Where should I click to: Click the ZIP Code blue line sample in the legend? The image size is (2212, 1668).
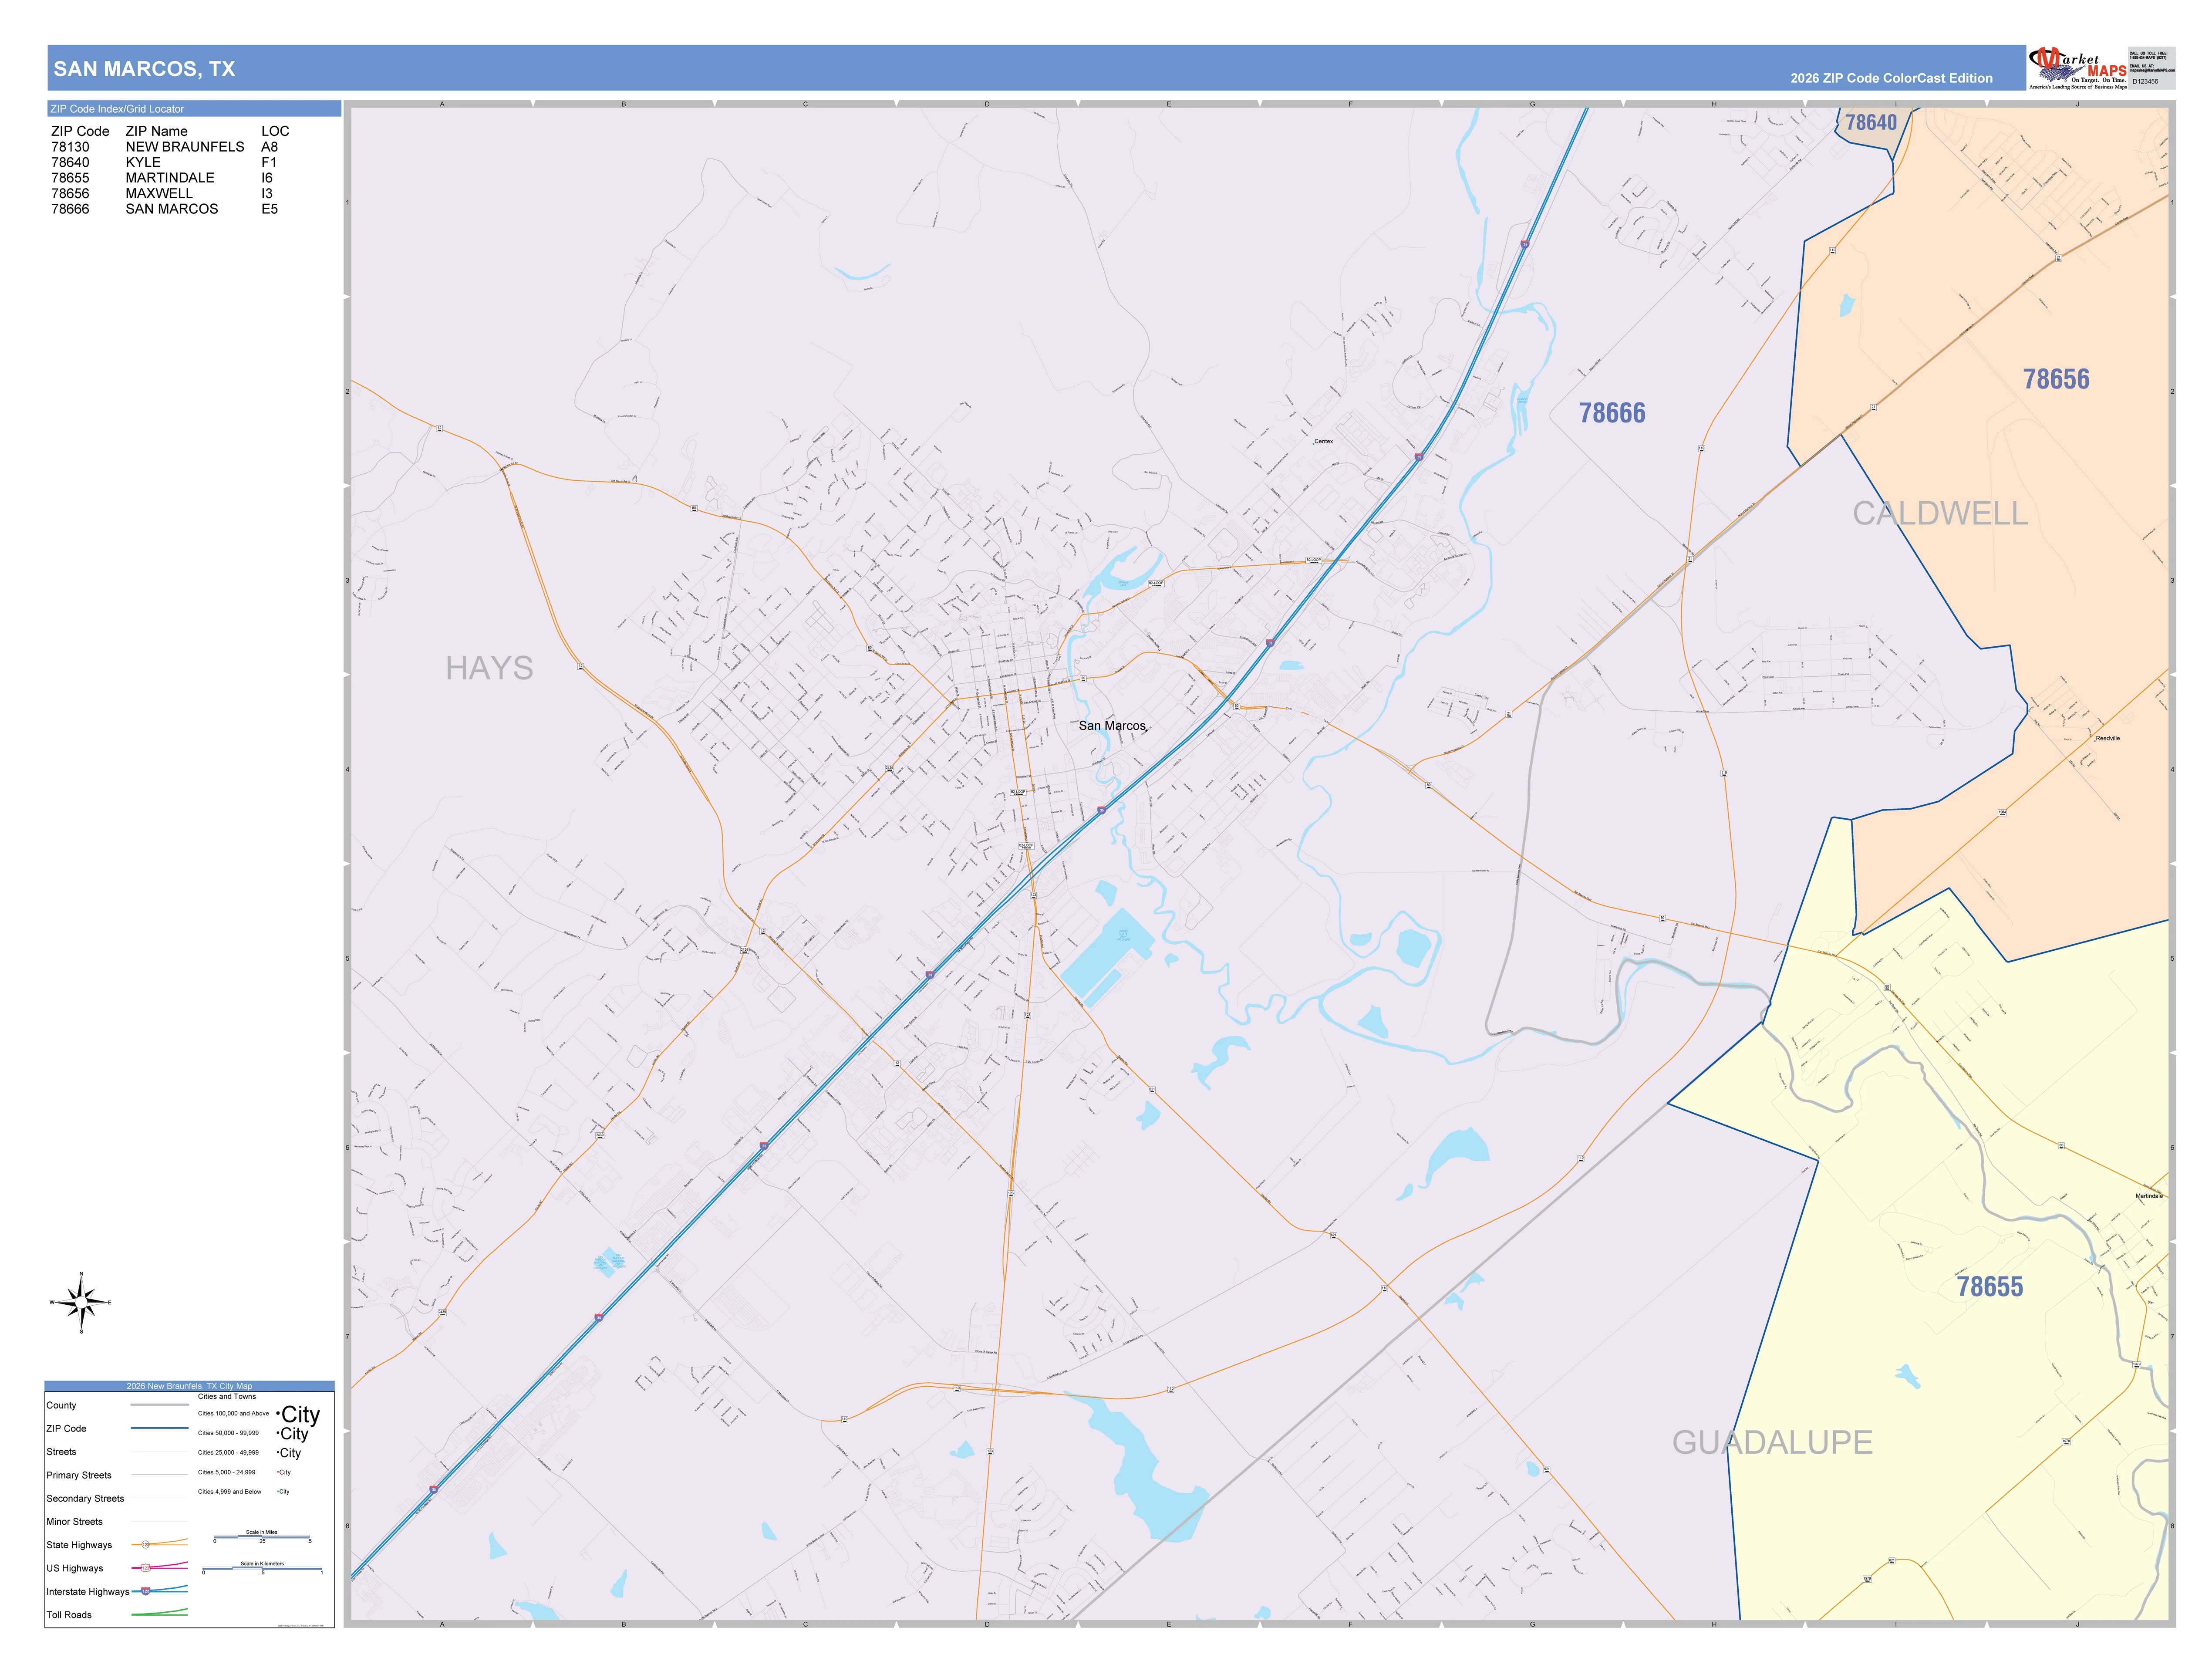(159, 1428)
